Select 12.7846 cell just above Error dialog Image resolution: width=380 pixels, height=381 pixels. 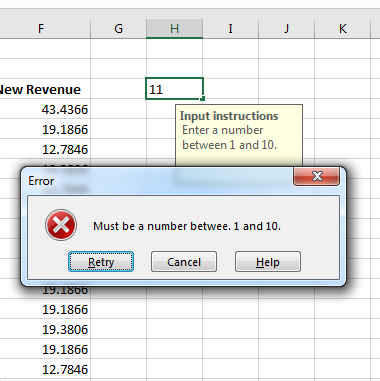(45, 149)
